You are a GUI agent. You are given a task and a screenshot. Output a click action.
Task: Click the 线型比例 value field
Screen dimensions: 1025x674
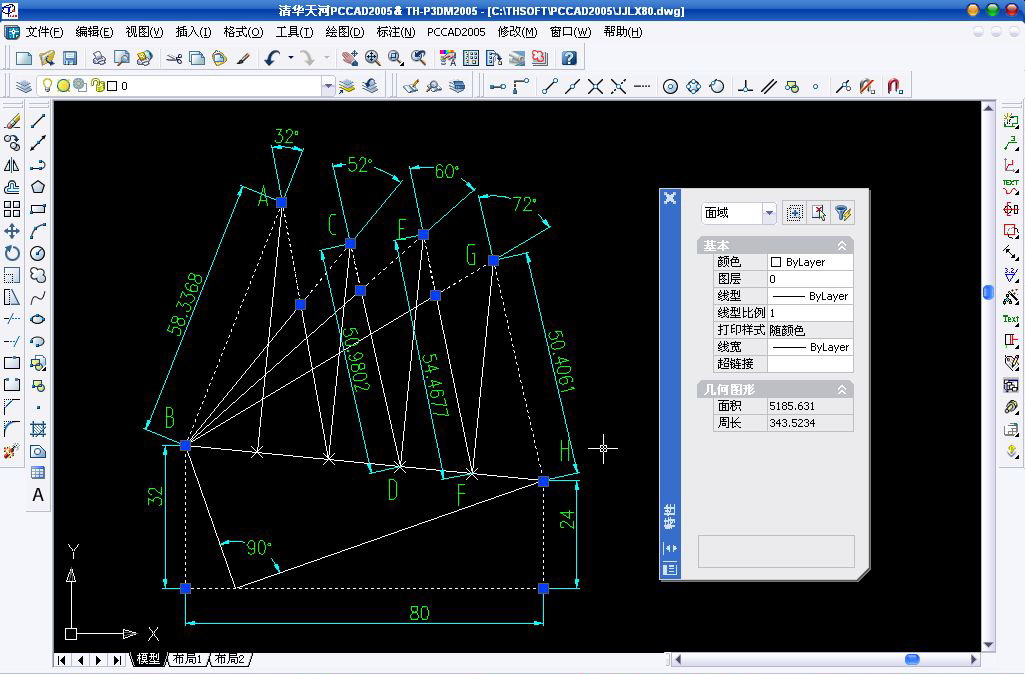coord(810,313)
